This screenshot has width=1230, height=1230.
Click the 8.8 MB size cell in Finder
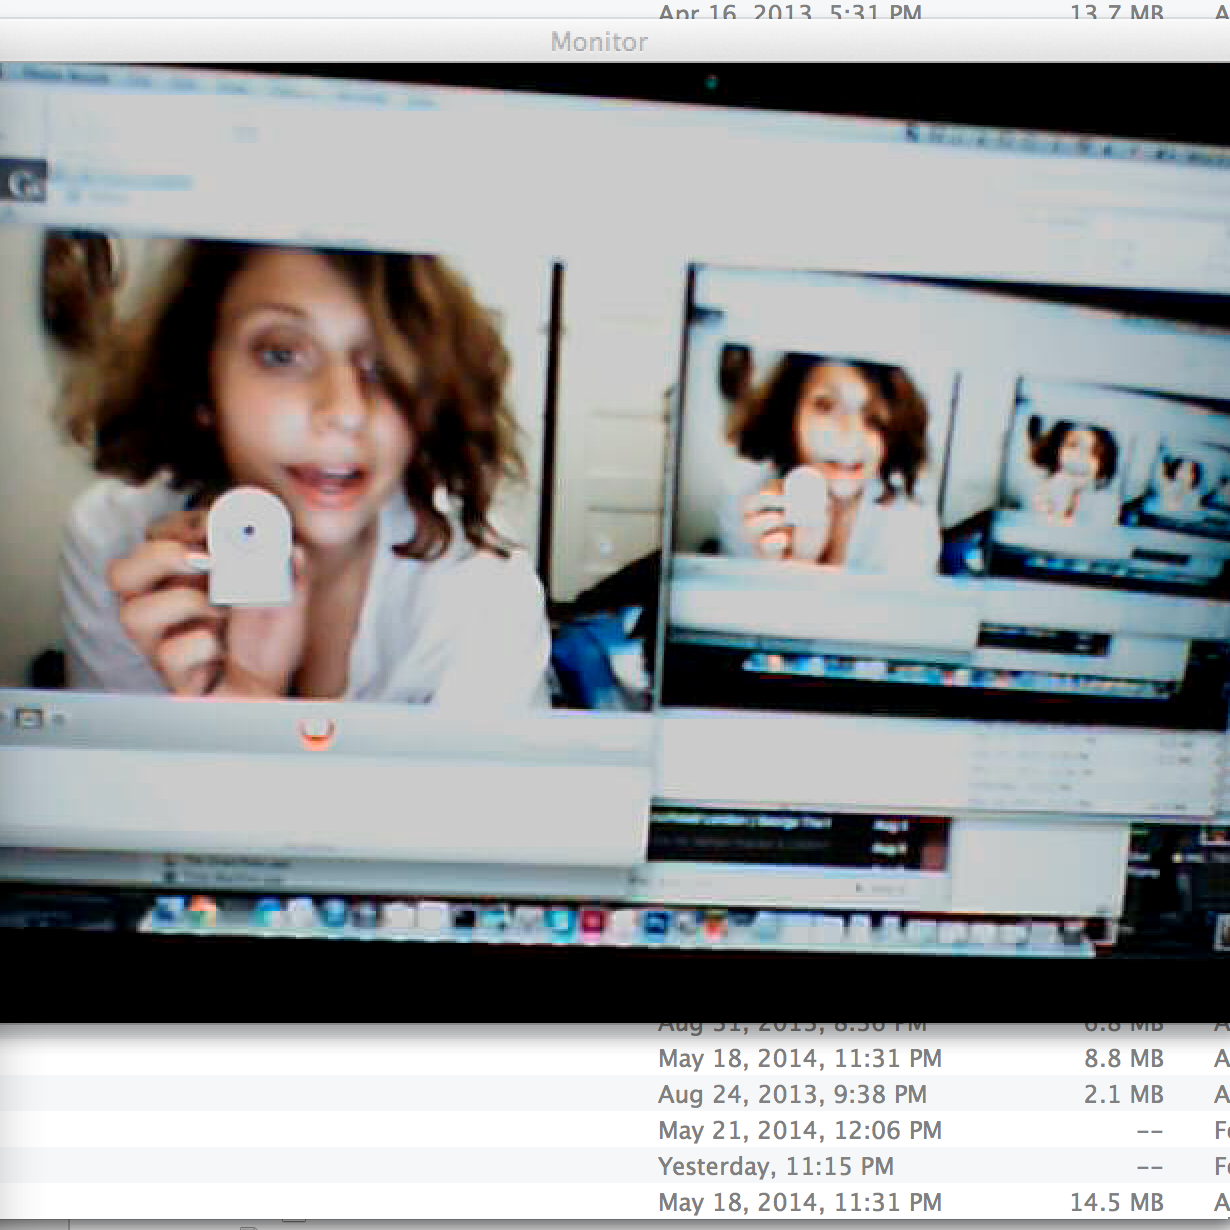(1124, 1058)
